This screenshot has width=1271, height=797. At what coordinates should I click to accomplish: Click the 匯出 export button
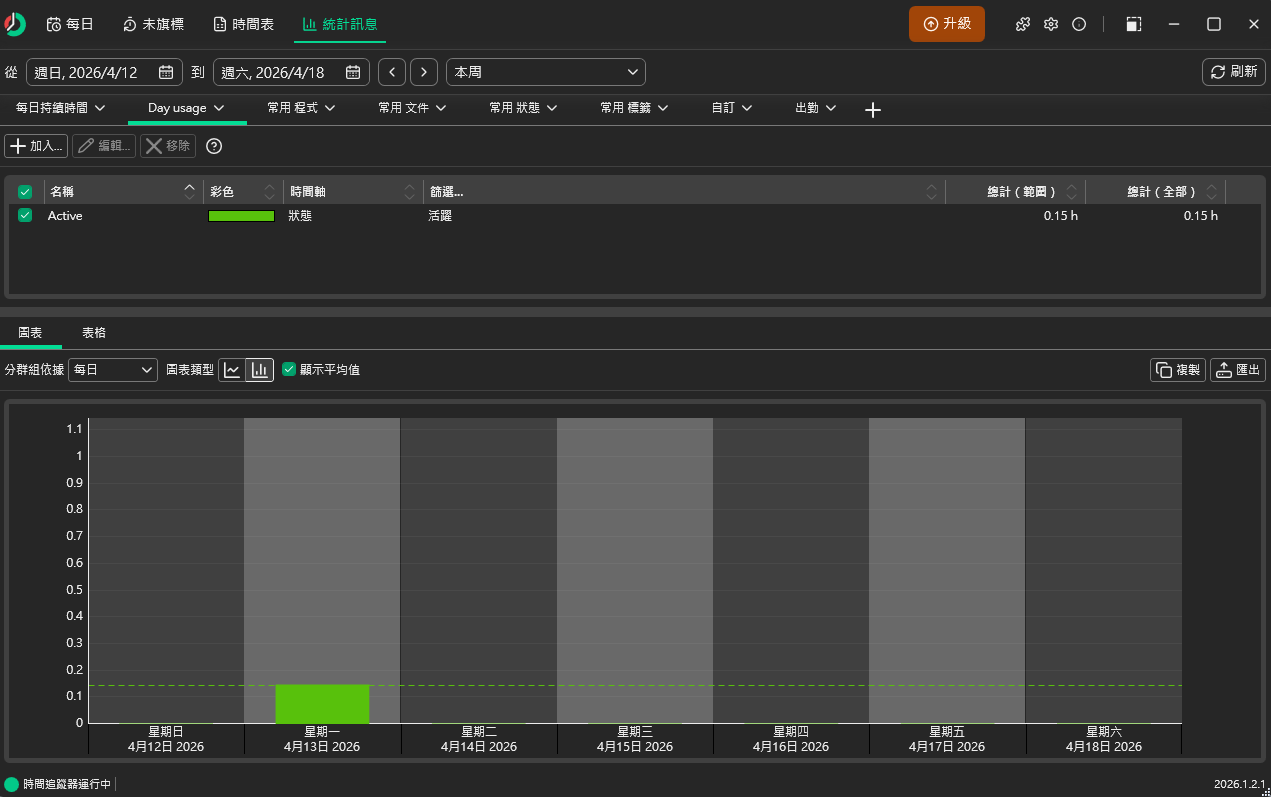click(x=1237, y=370)
